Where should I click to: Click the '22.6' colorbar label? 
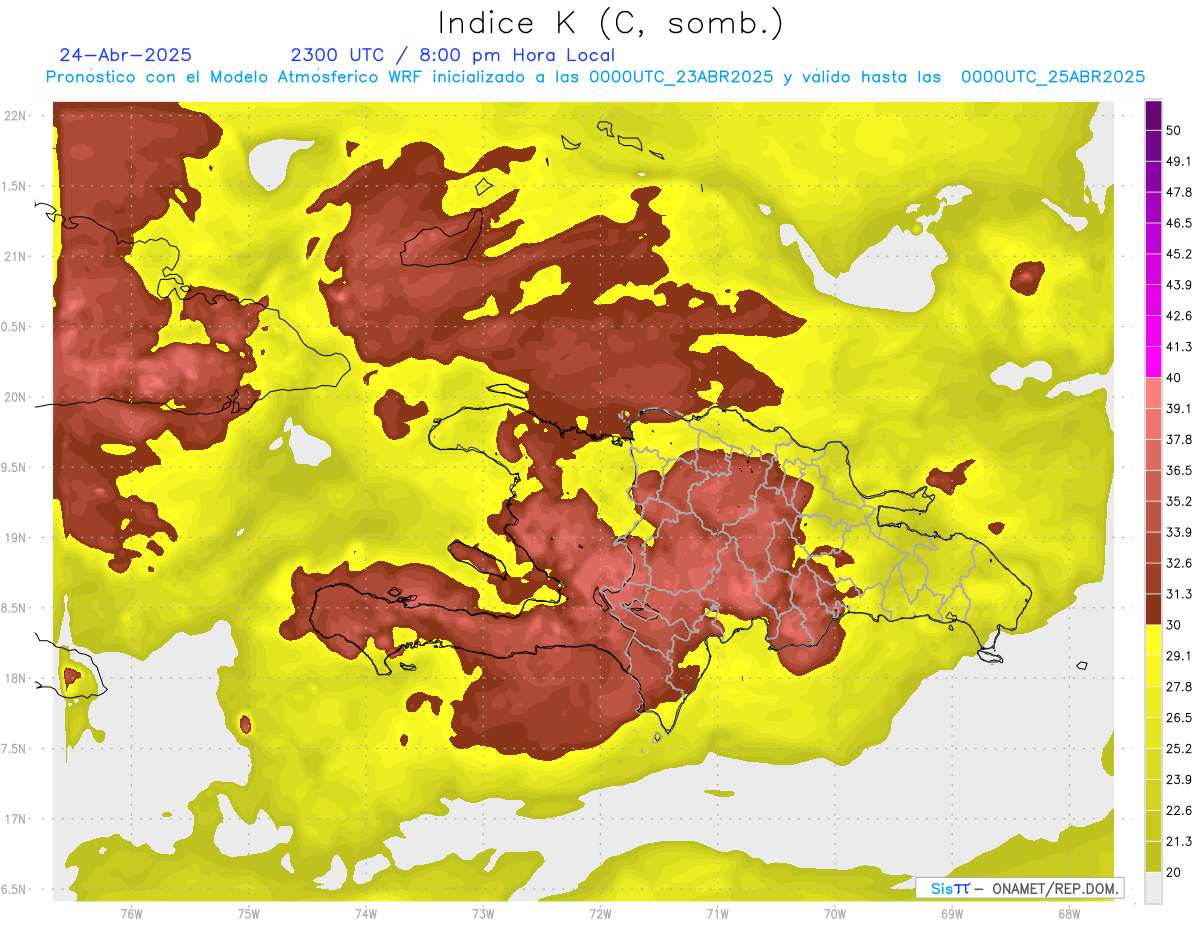[x=1179, y=811]
